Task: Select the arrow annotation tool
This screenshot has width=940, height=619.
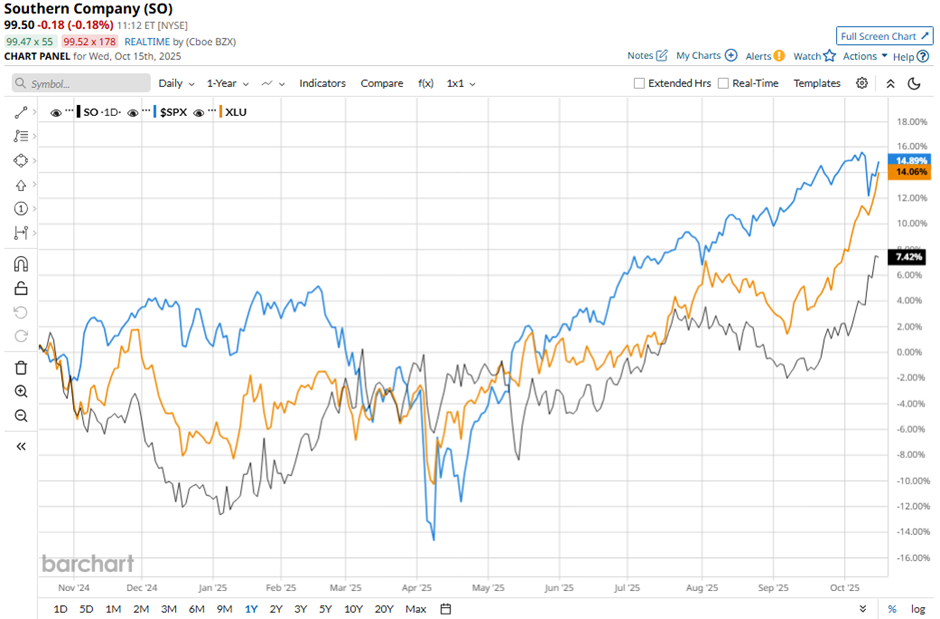Action: point(21,185)
